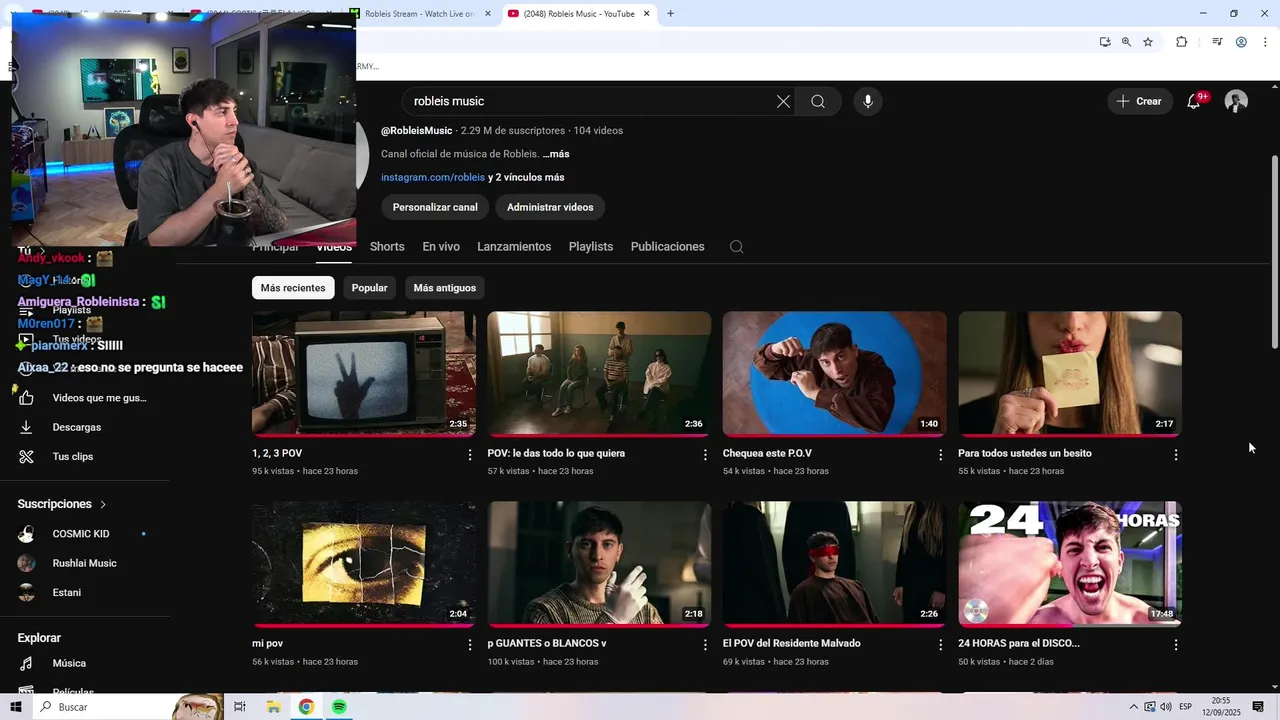Viewport: 1280px width, 720px height.
Task: Open options for 'El POV del Residente Malvado'
Action: [x=940, y=645]
